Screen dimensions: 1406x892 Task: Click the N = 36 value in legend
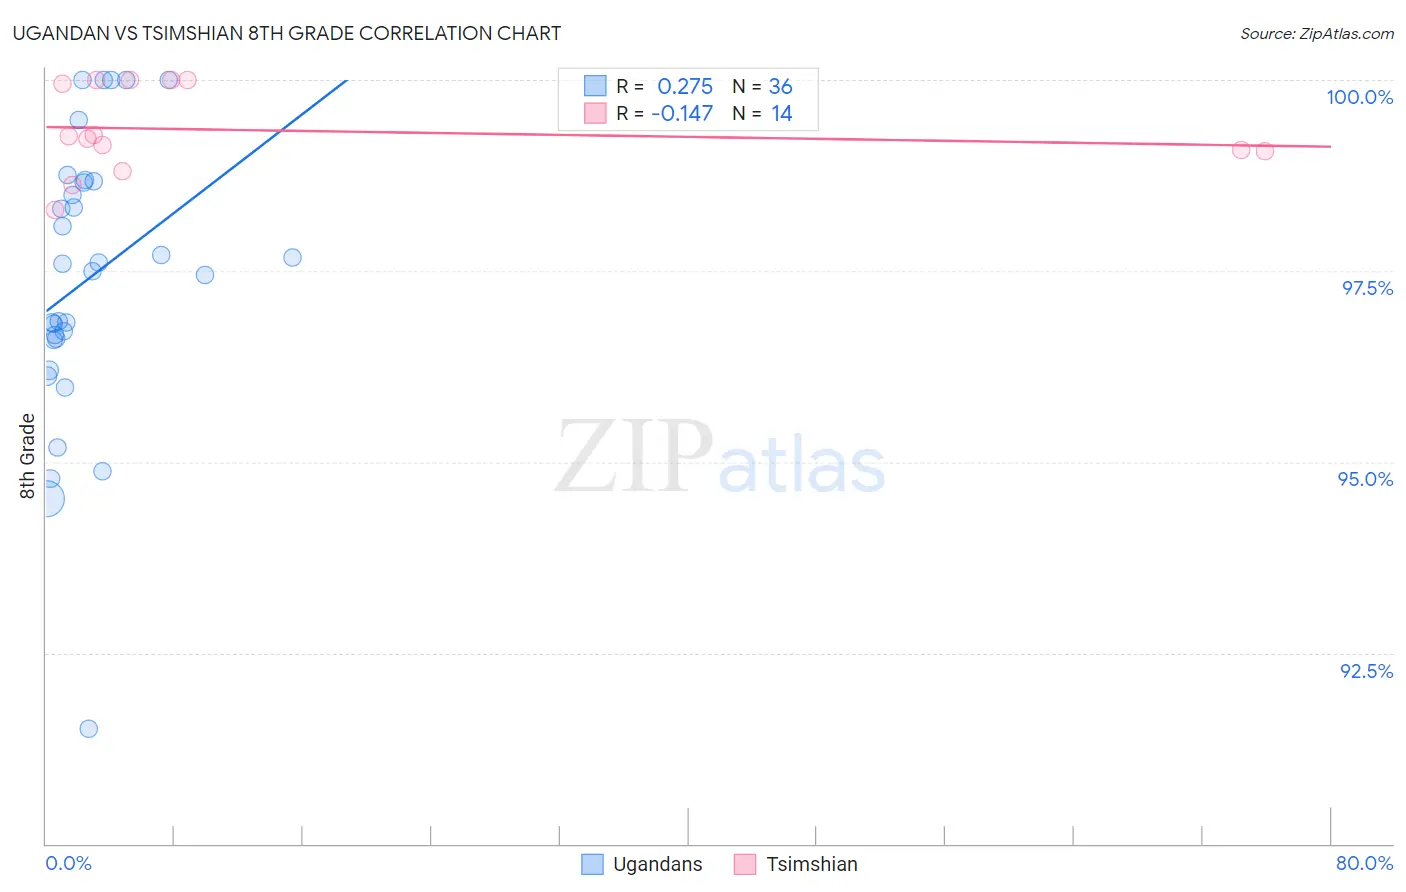click(762, 86)
